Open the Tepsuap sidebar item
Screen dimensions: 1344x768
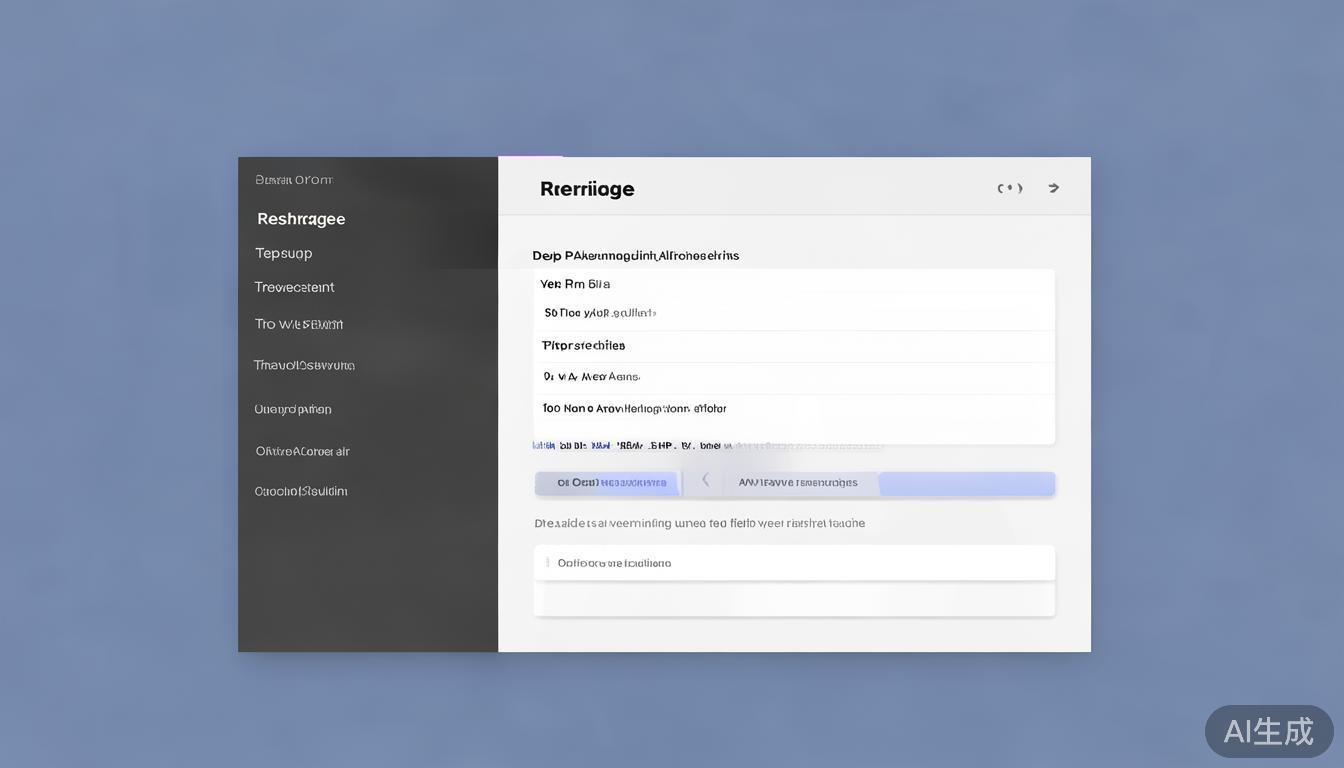pos(284,253)
